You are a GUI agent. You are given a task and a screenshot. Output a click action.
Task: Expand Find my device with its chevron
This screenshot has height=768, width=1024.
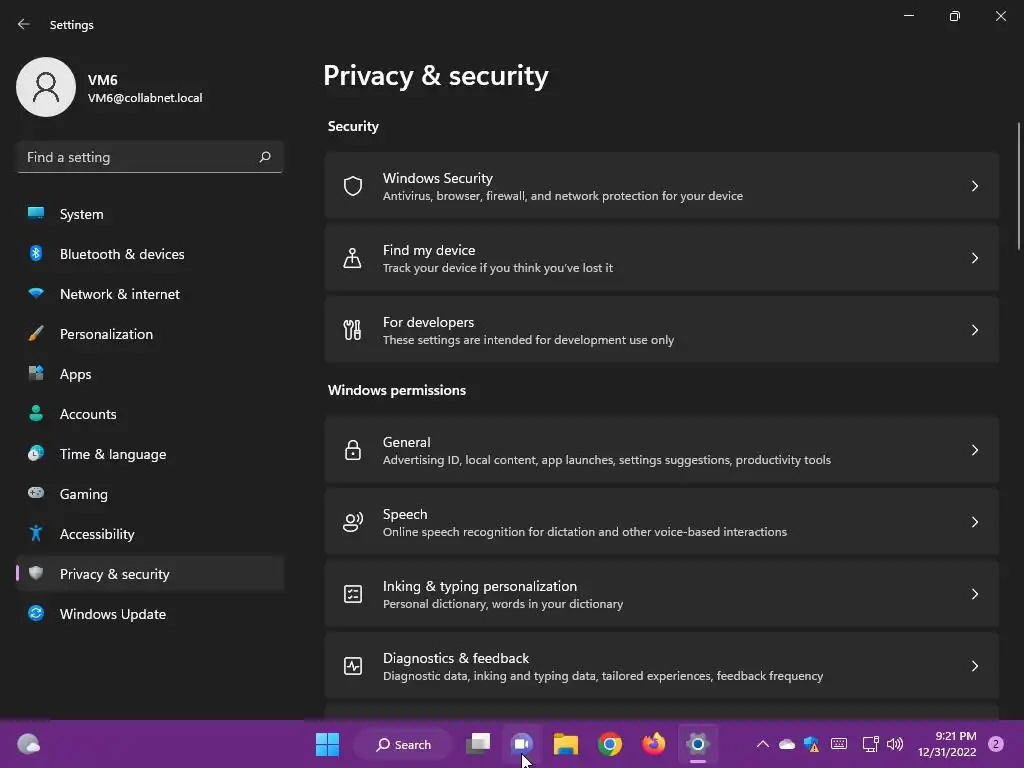(x=974, y=258)
